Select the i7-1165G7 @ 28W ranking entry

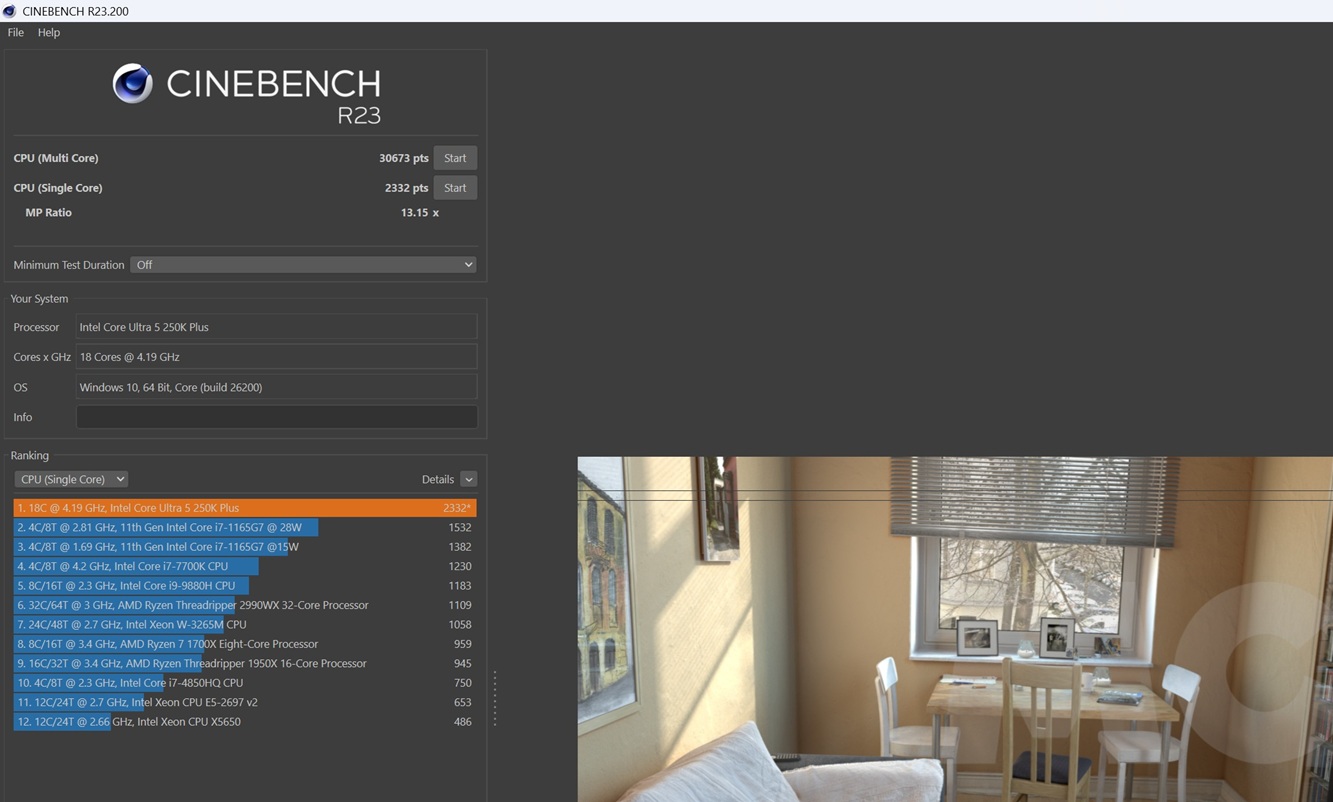tap(244, 527)
